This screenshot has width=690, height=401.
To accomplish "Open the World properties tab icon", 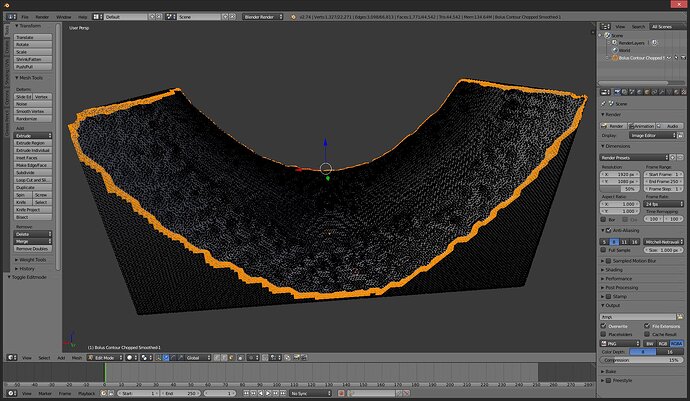I will pyautogui.click(x=639, y=92).
